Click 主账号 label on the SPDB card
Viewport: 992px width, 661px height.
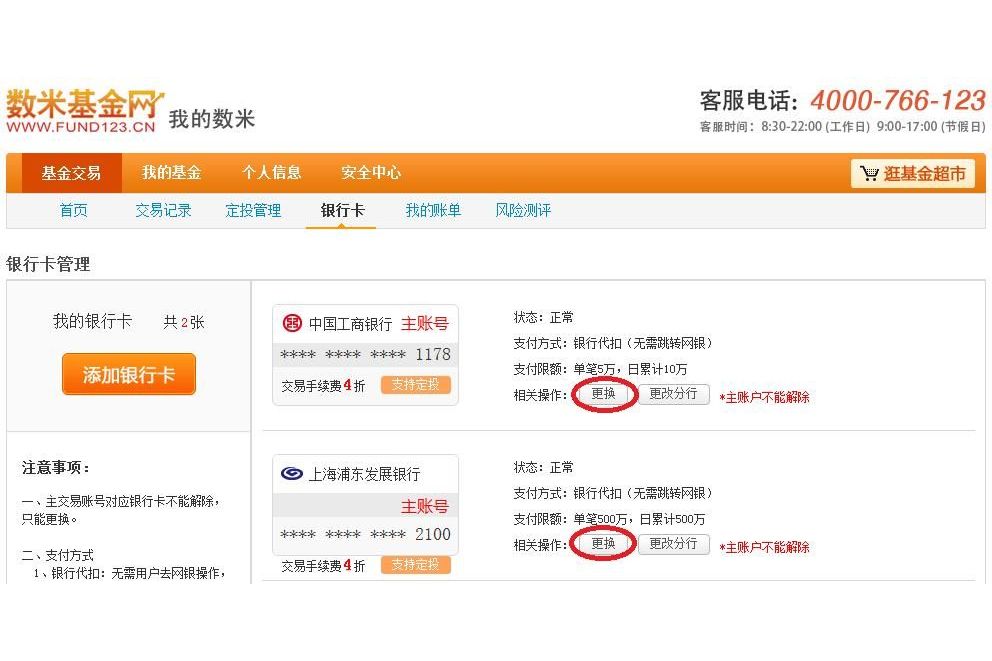point(425,507)
